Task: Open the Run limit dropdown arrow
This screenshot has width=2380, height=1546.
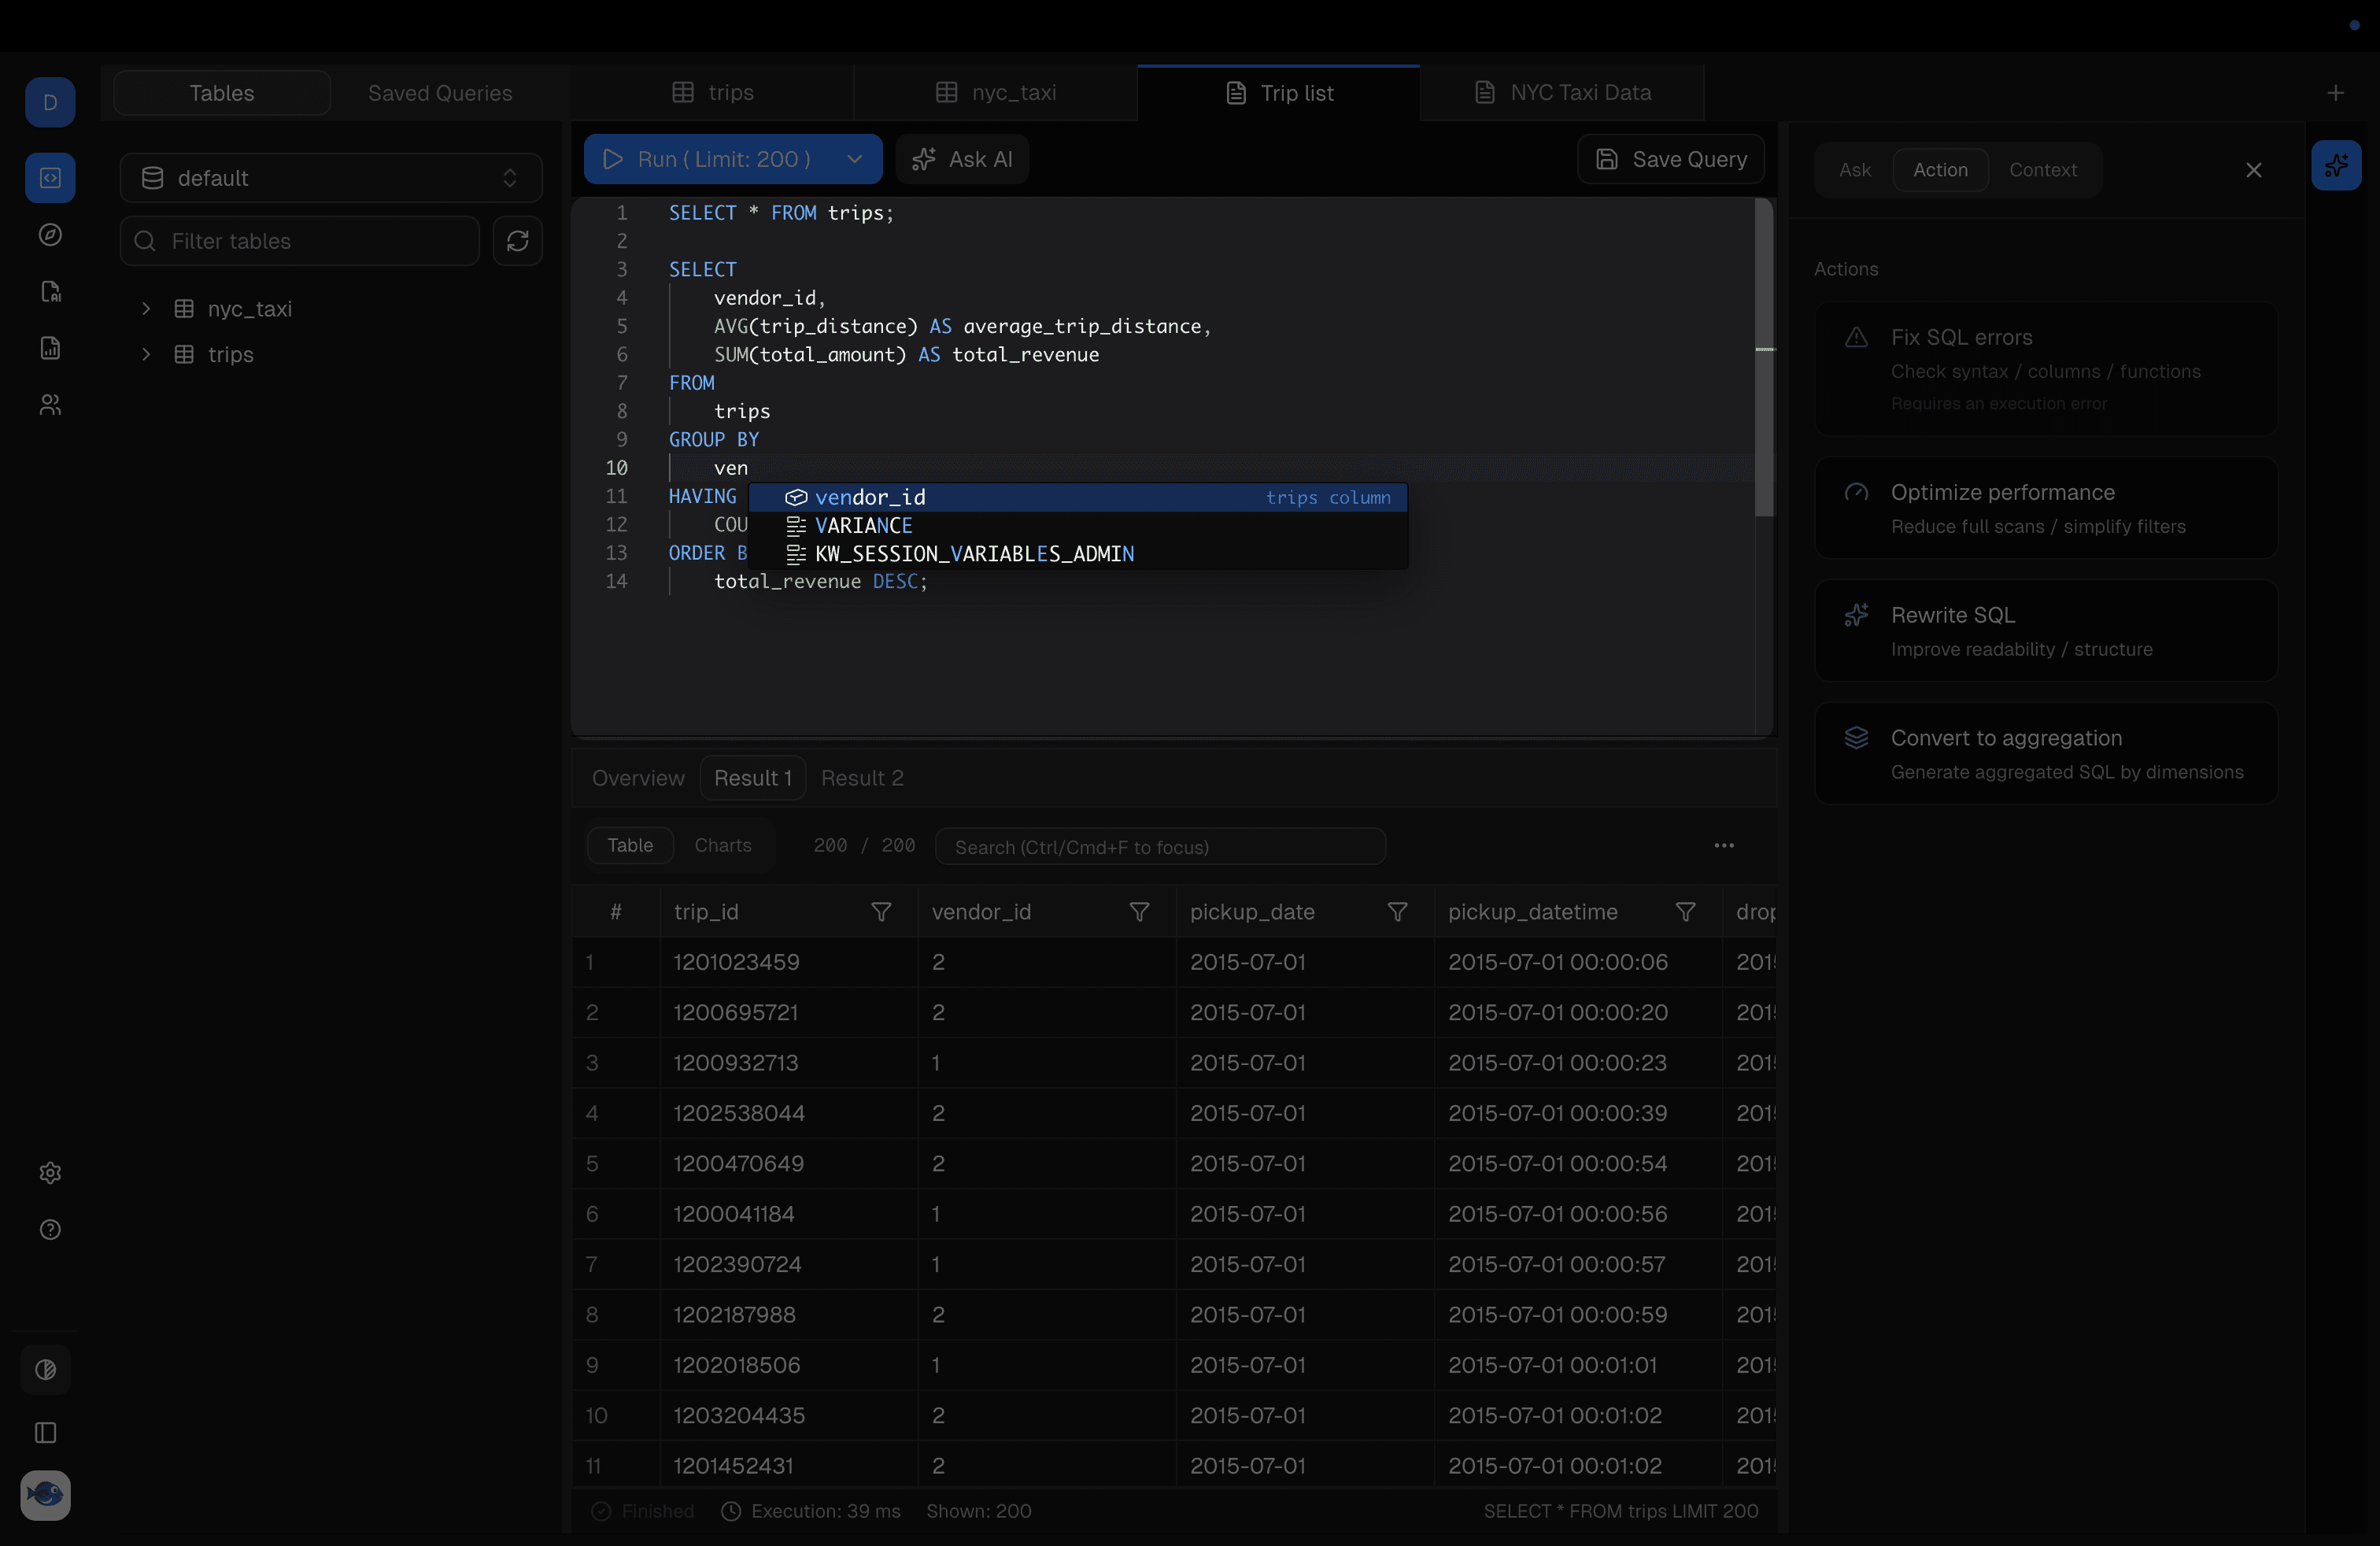Action: [x=854, y=159]
